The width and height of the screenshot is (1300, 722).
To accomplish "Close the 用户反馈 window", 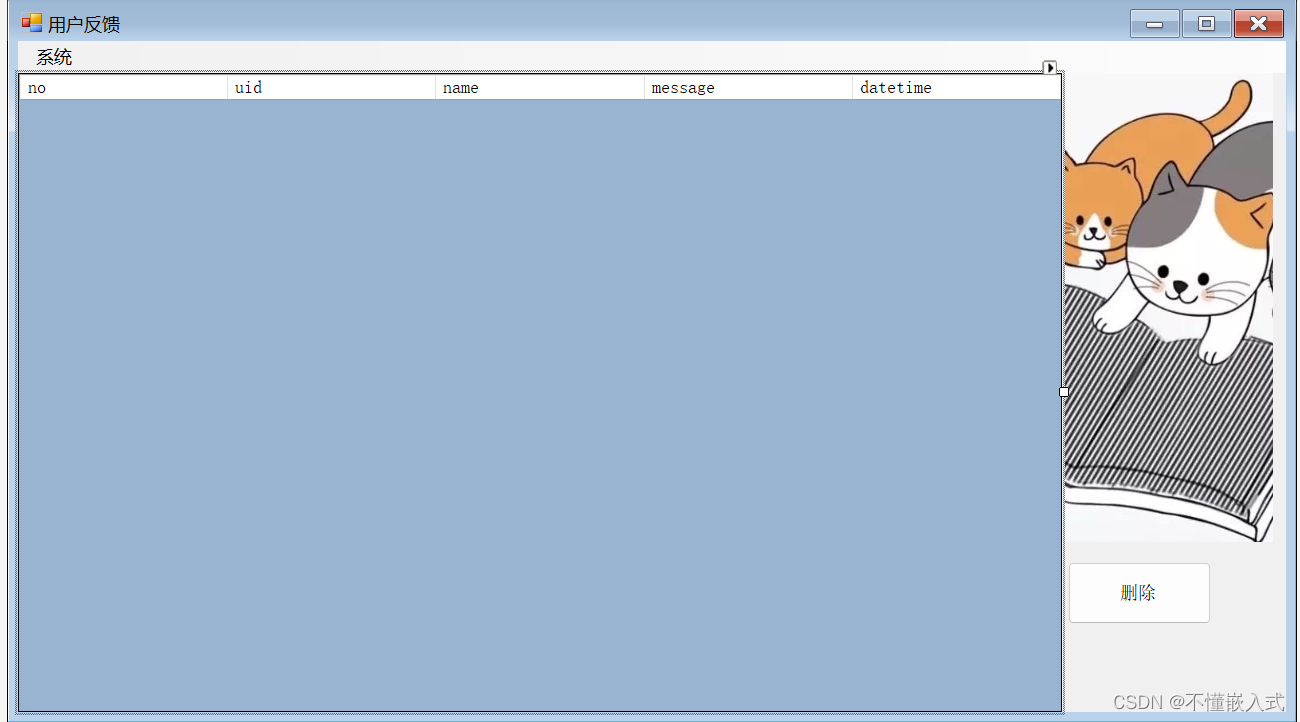I will (x=1259, y=24).
